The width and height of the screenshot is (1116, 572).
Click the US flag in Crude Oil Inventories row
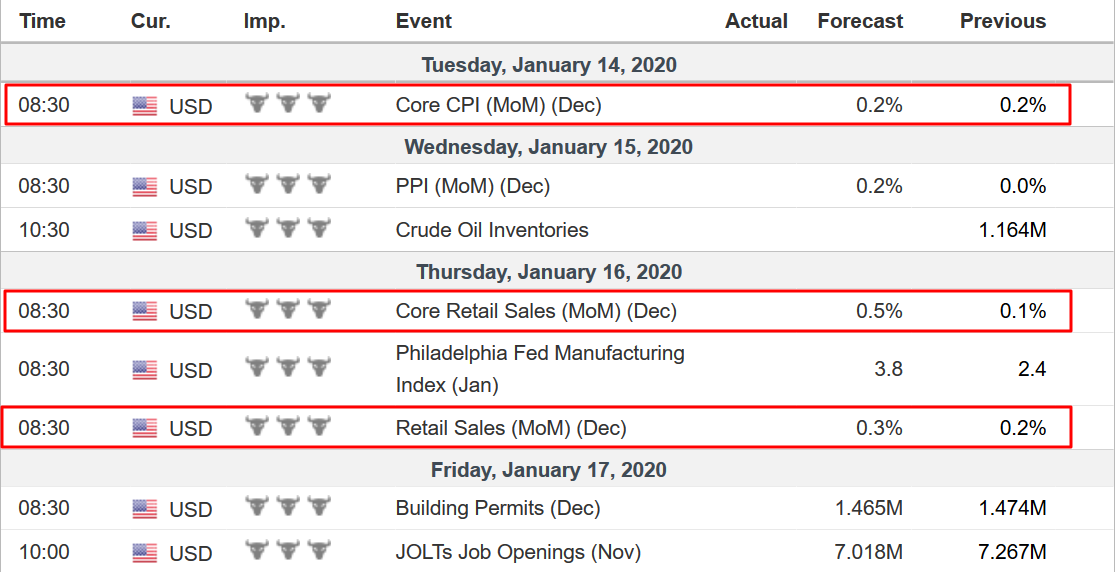click(x=144, y=231)
